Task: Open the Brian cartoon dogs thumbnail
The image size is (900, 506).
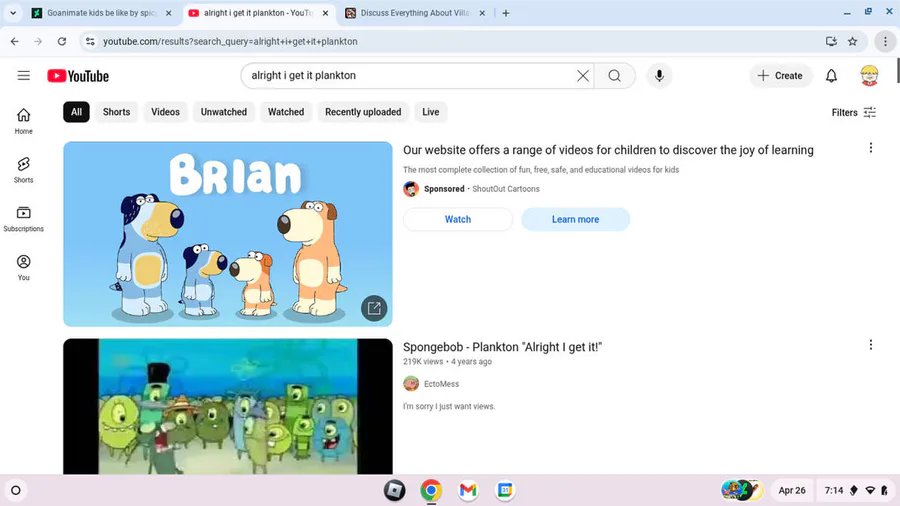Action: pos(228,234)
